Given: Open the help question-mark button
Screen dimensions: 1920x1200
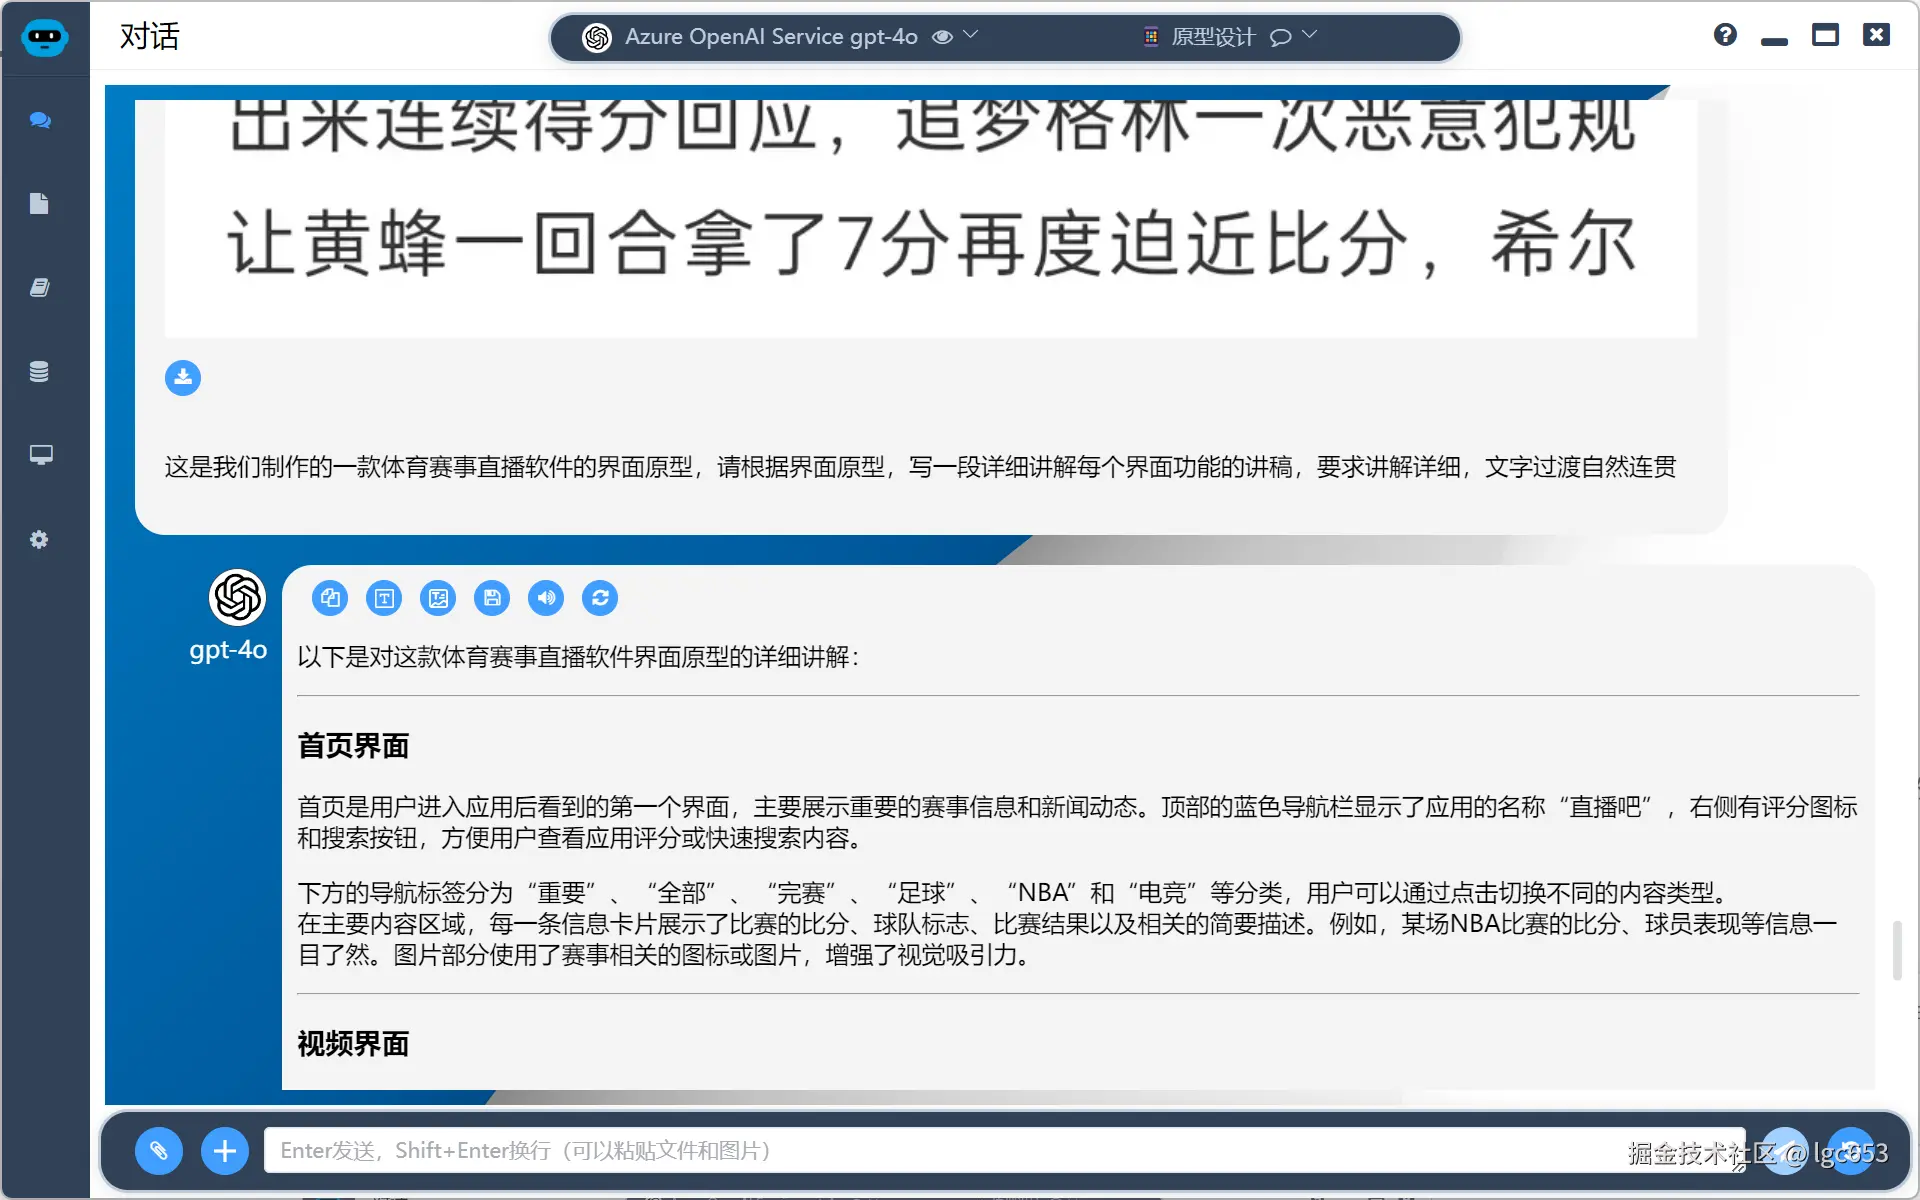Looking at the screenshot, I should click(1725, 35).
